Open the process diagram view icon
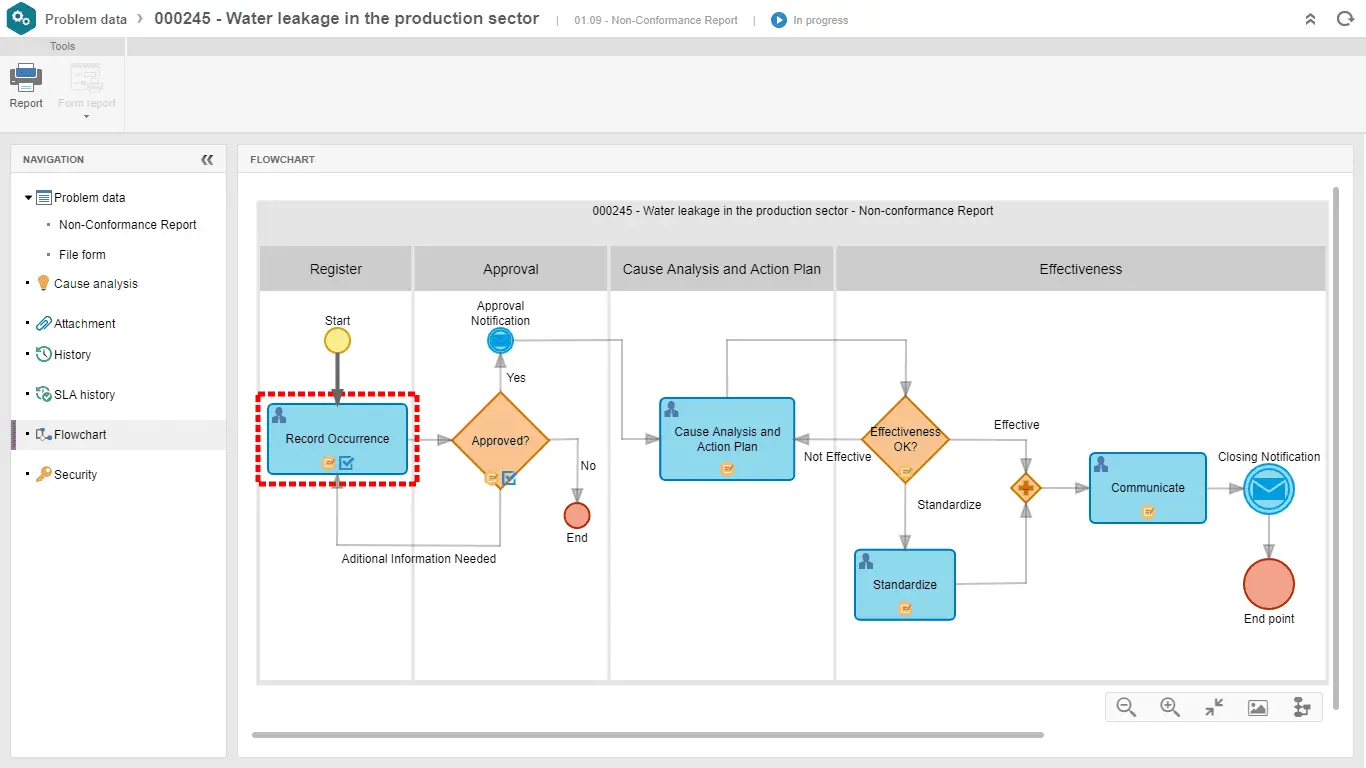1366x768 pixels. click(1302, 707)
